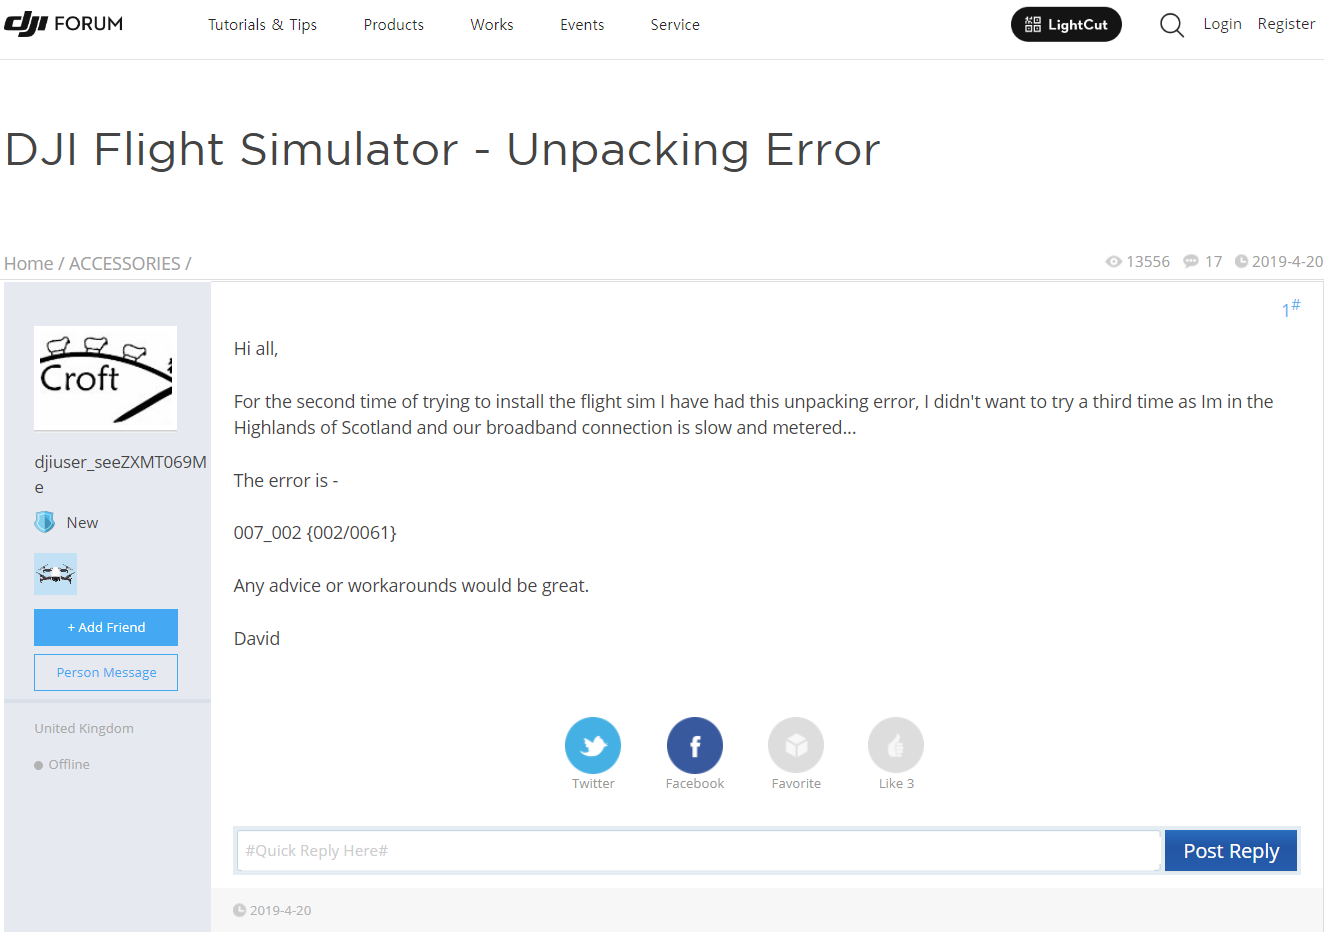1324x932 pixels.
Task: Focus the Quick Reply input field
Action: tap(699, 851)
